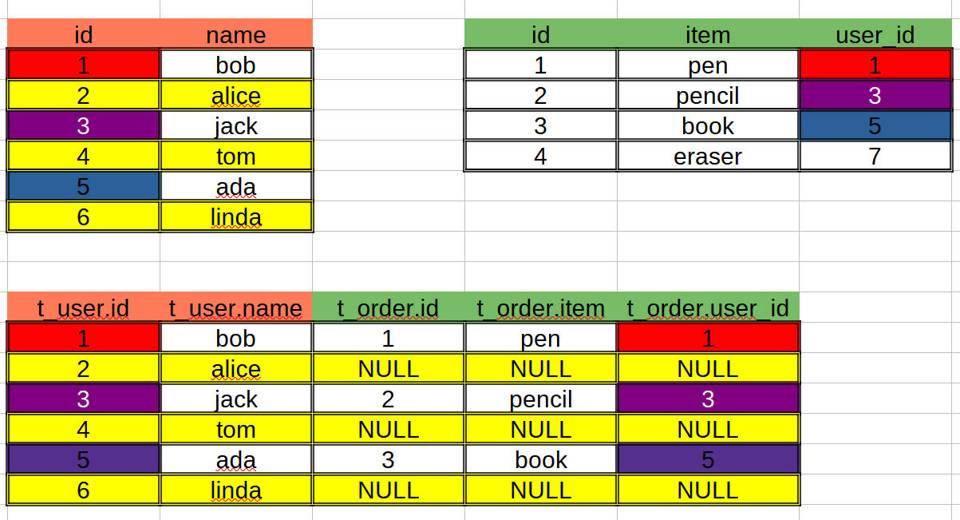Select the blue user_id 5 cell beside 'book'
This screenshot has height=520, width=960.
(875, 126)
